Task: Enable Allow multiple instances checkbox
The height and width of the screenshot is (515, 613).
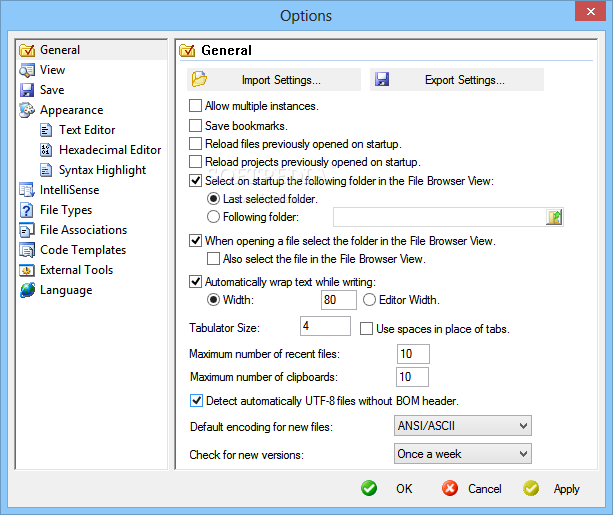Action: pos(195,106)
